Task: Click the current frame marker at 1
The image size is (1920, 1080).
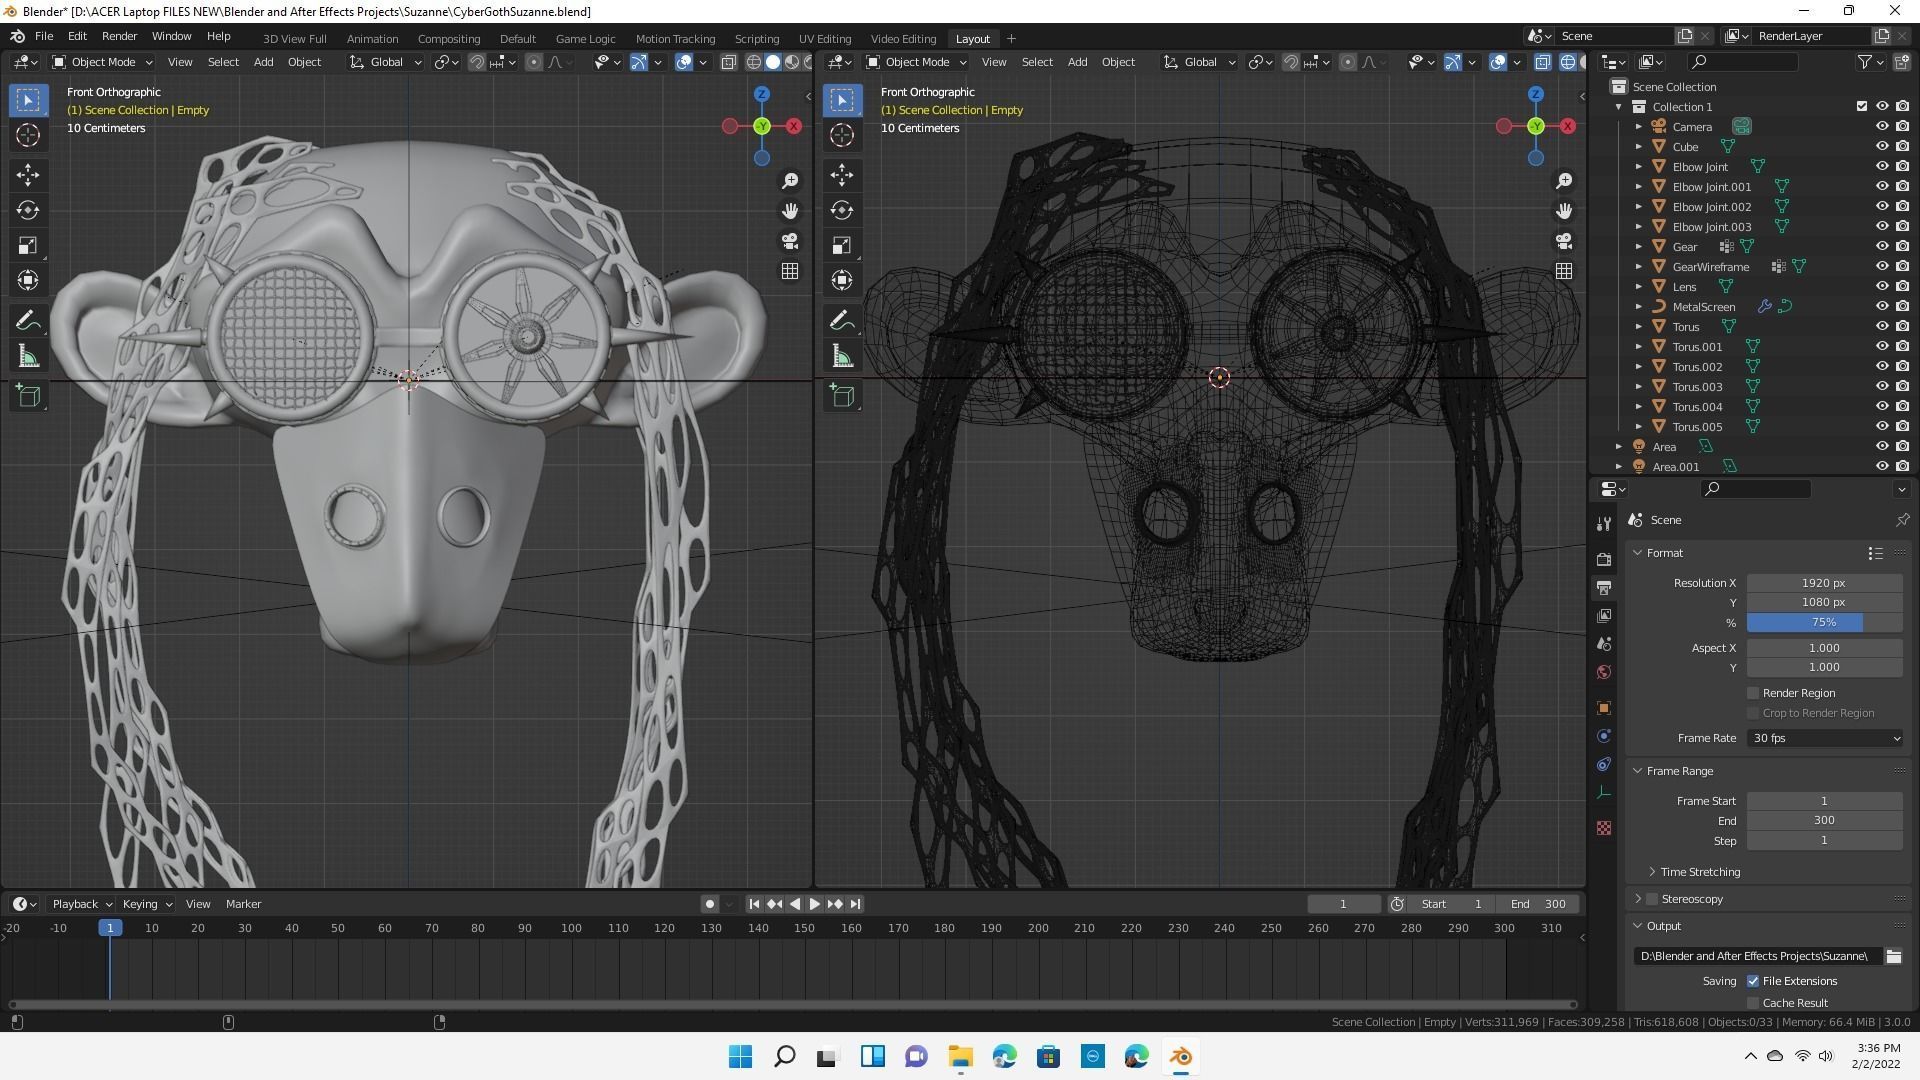Action: (110, 928)
